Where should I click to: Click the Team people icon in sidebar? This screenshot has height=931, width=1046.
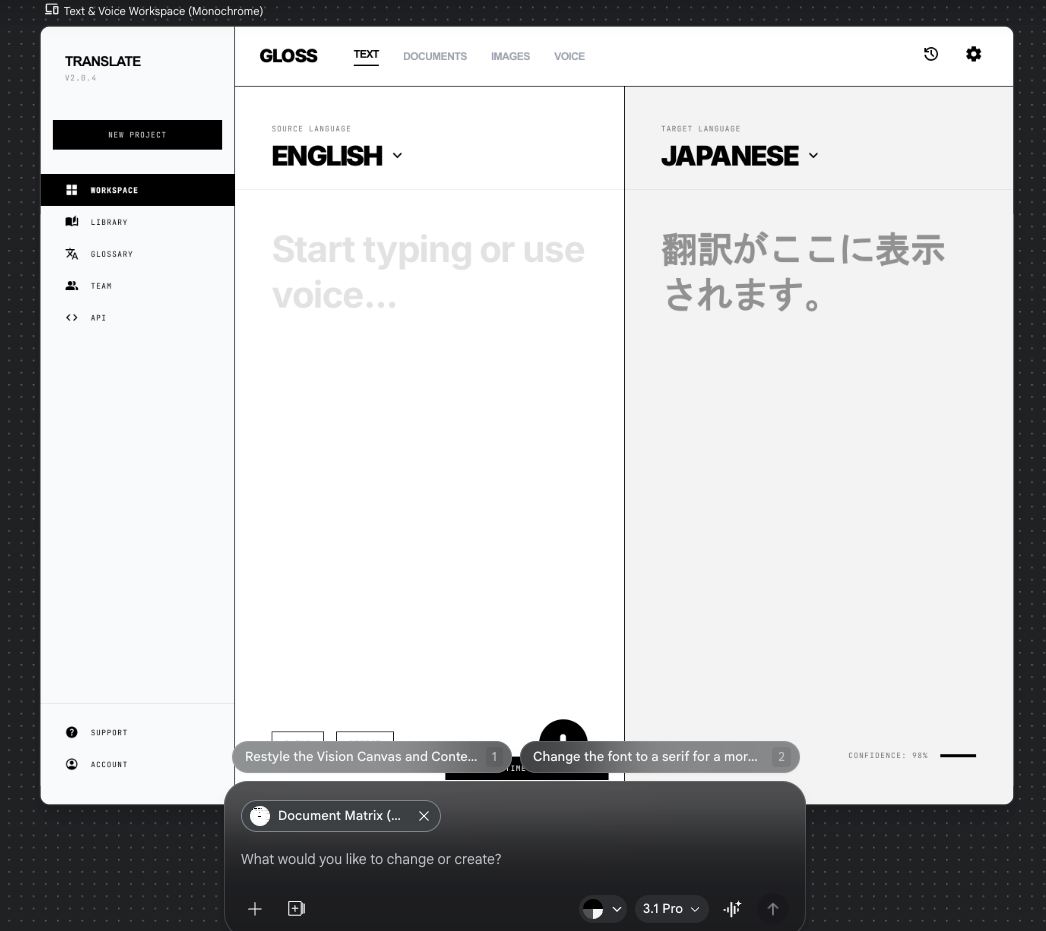coord(71,286)
